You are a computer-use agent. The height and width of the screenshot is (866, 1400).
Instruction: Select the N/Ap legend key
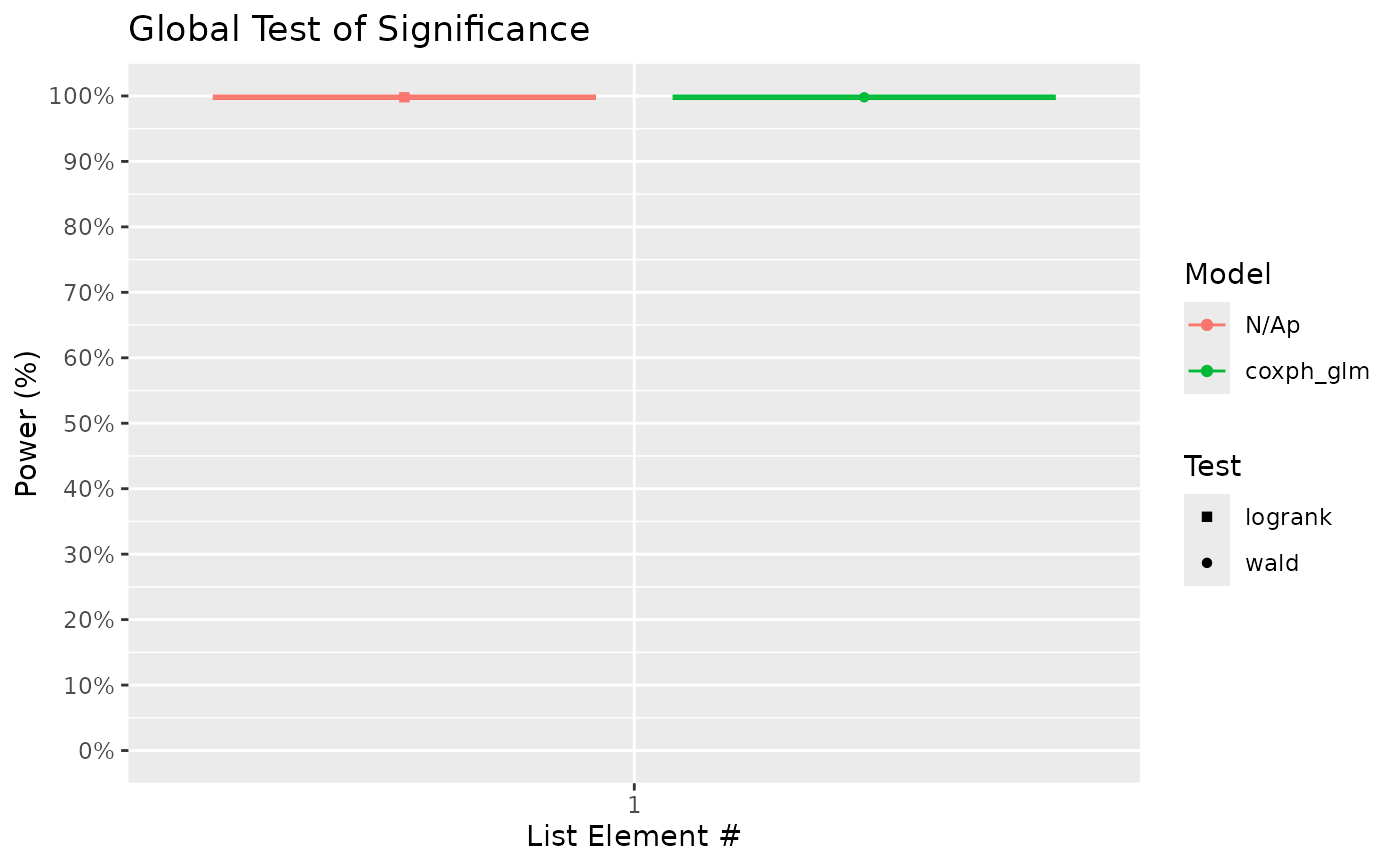pyautogui.click(x=1207, y=325)
